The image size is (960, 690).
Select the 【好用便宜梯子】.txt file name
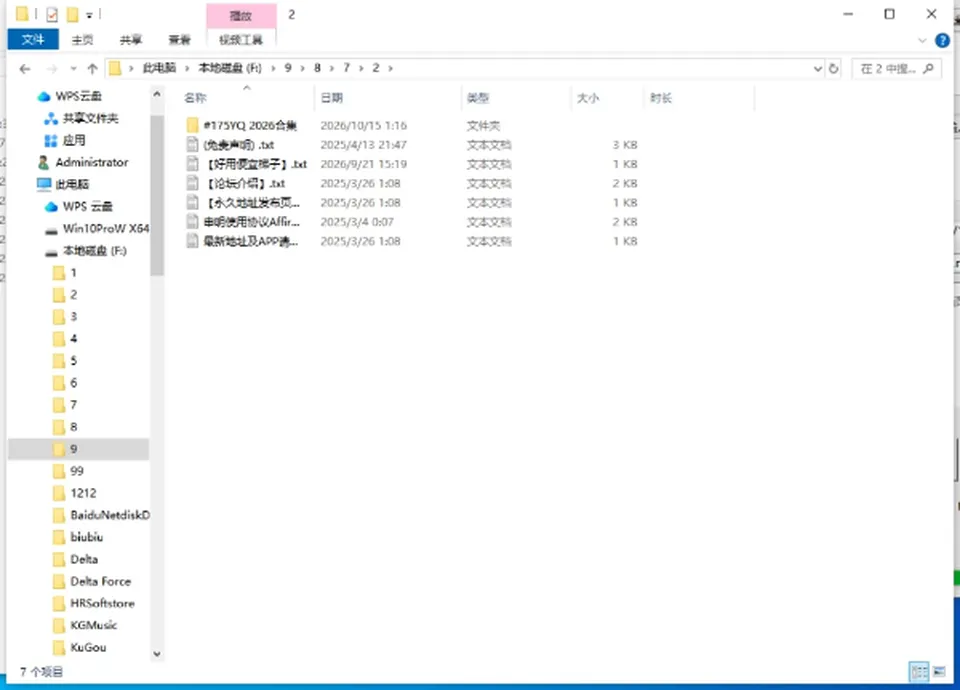[255, 164]
